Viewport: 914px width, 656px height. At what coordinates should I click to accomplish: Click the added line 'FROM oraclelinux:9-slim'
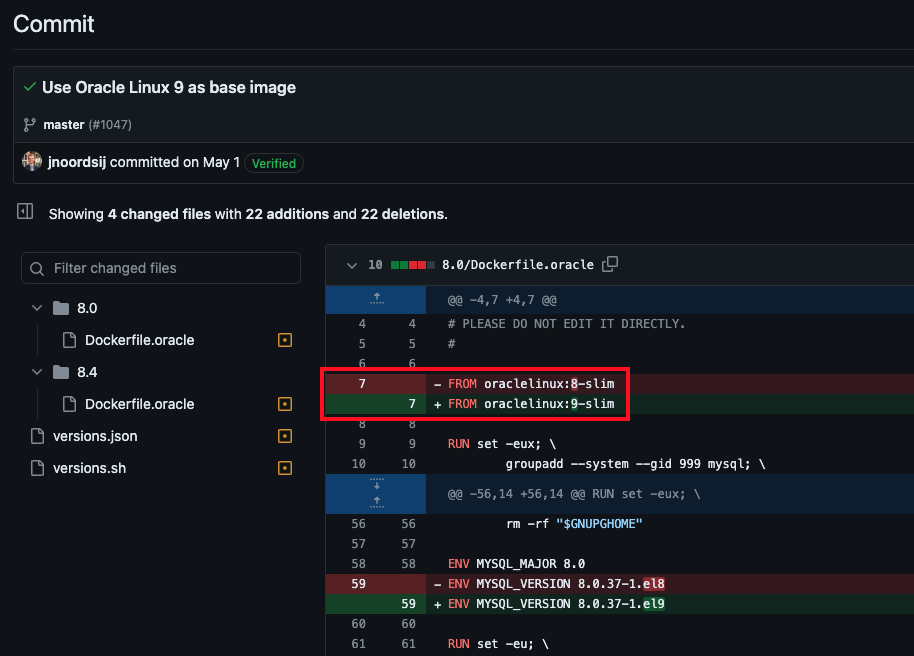click(531, 404)
